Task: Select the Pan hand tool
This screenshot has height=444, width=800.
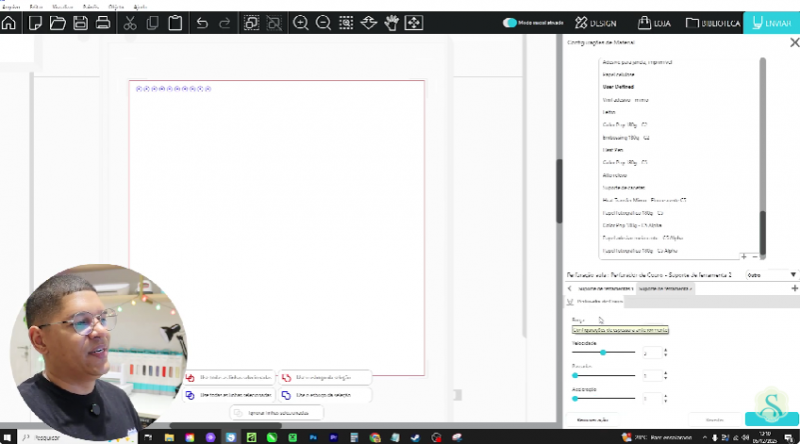Action: tap(391, 23)
